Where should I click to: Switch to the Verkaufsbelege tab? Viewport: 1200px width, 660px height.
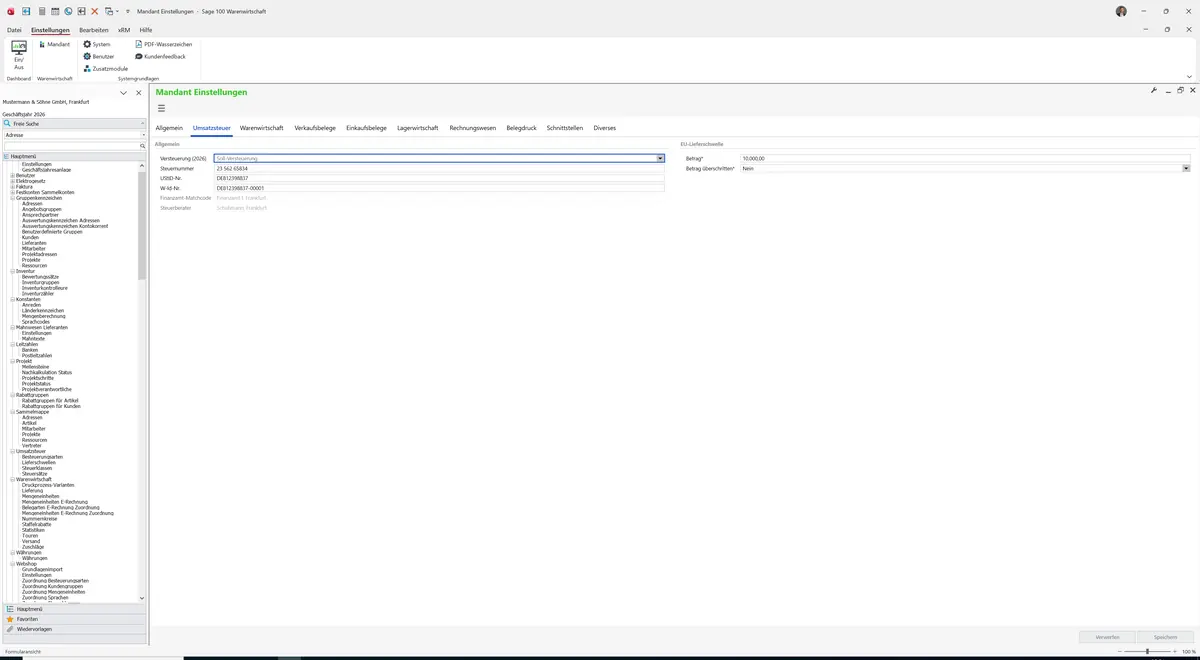click(x=315, y=128)
